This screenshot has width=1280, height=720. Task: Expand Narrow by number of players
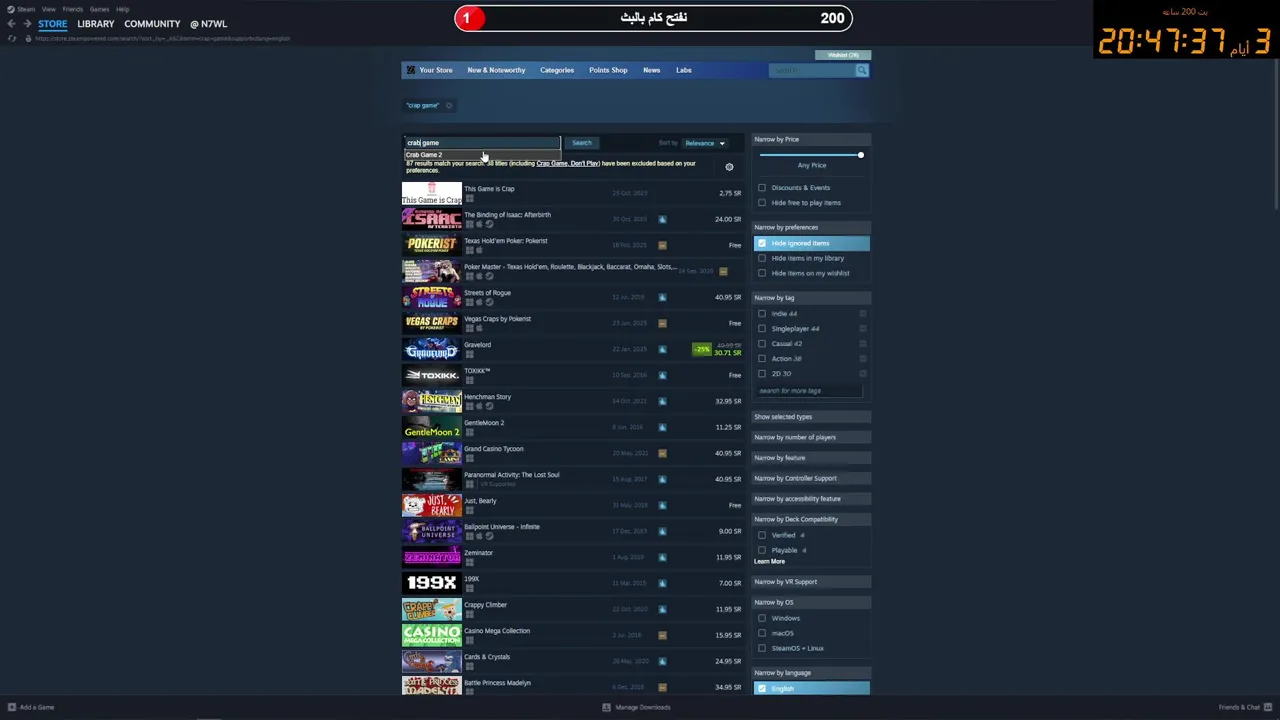[x=811, y=437]
